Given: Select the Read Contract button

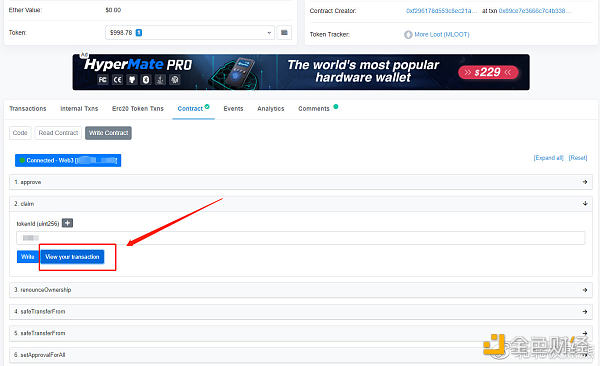Looking at the screenshot, I should pyautogui.click(x=58, y=133).
